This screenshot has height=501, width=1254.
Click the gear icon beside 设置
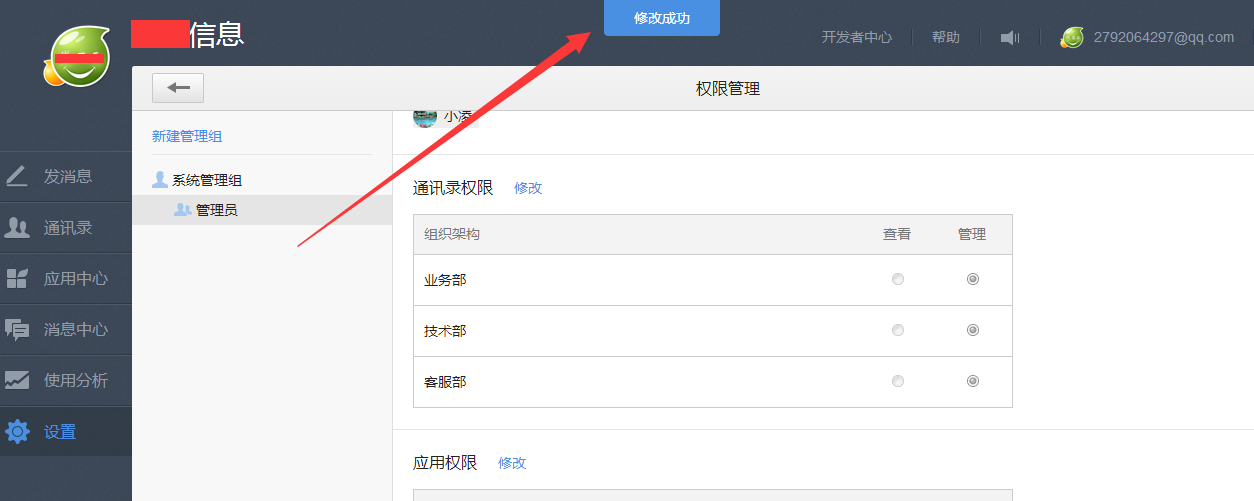pos(17,432)
